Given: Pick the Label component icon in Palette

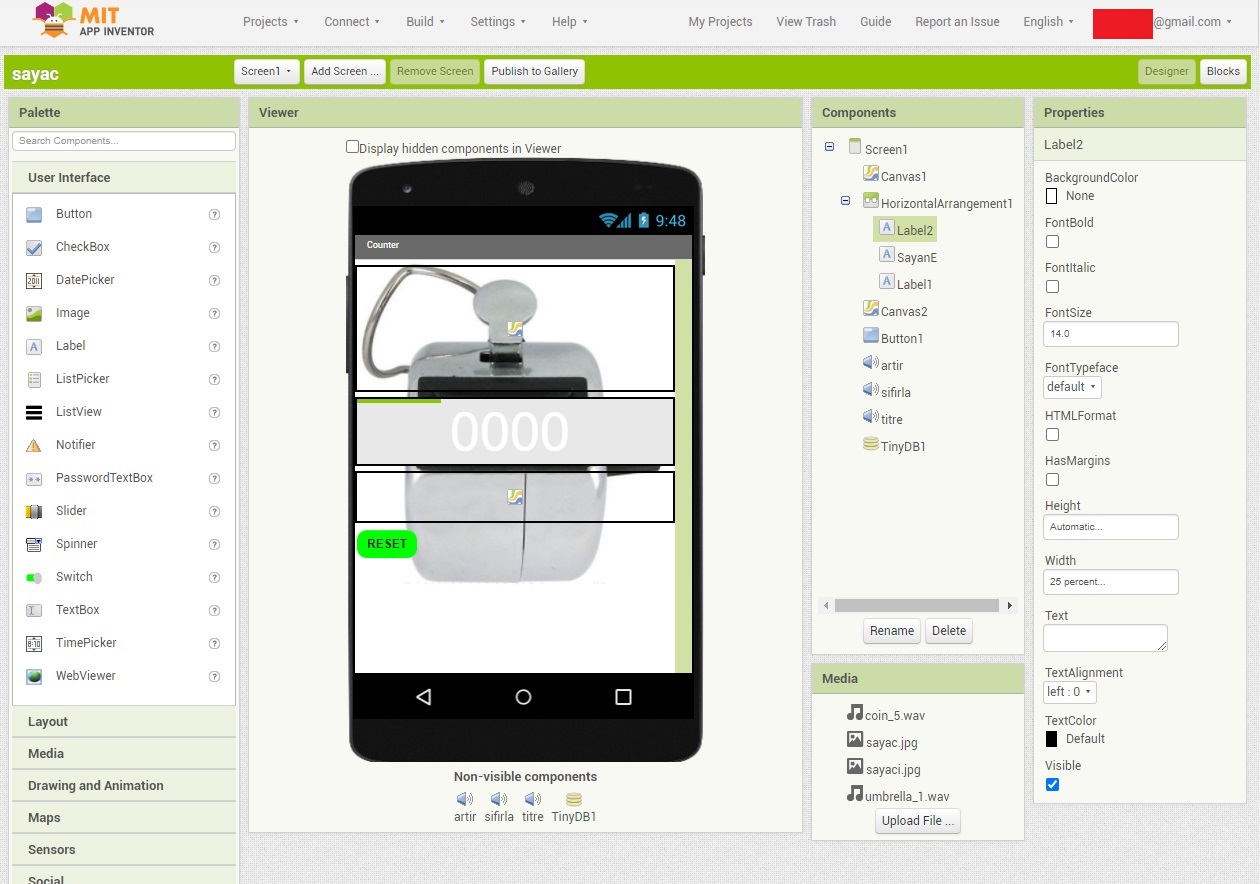Looking at the screenshot, I should click(34, 346).
